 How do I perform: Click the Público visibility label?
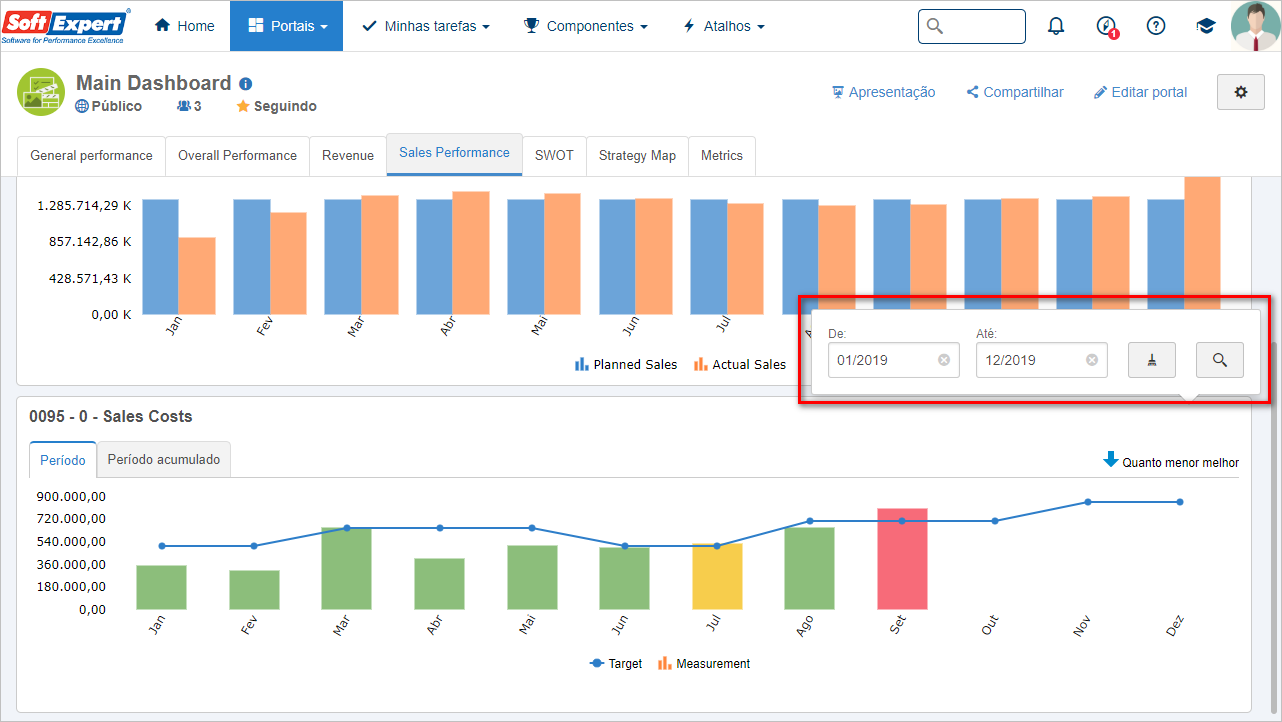point(109,106)
